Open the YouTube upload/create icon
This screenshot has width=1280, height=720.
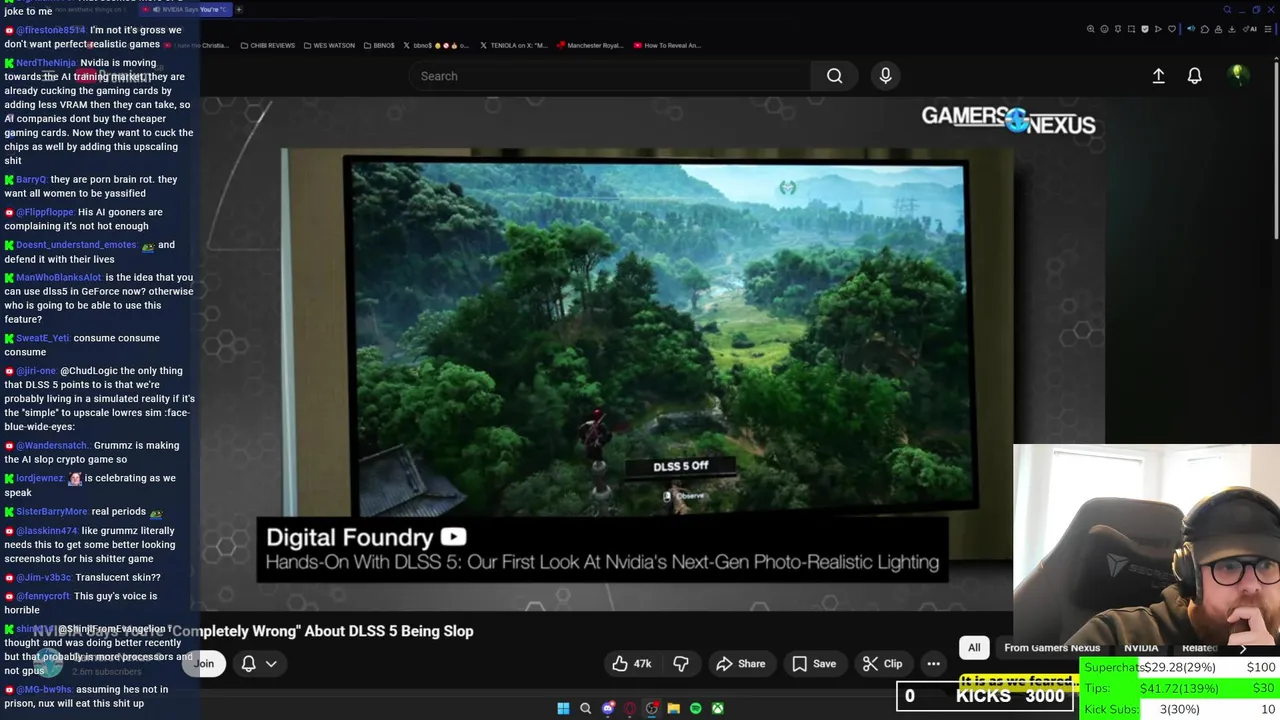click(1158, 76)
